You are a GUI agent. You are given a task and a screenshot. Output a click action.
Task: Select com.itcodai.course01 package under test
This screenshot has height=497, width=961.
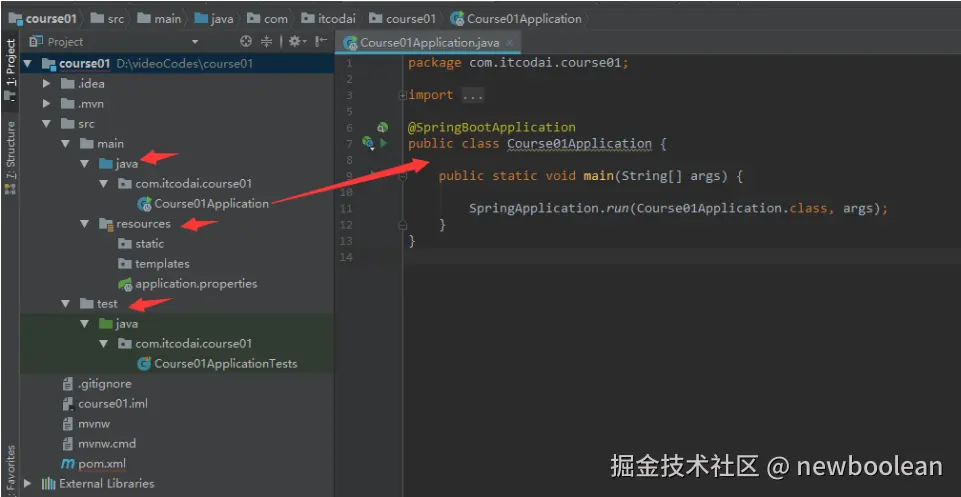coord(194,344)
